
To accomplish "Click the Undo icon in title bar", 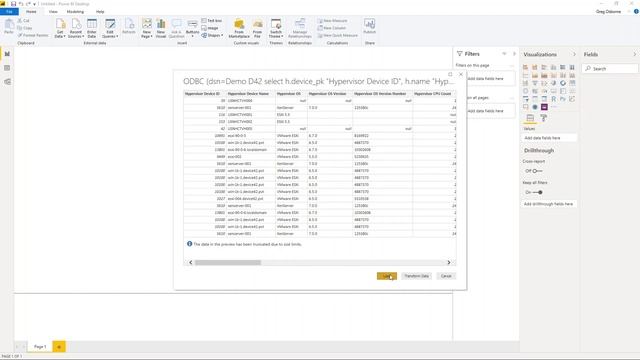I will click(x=20, y=4).
